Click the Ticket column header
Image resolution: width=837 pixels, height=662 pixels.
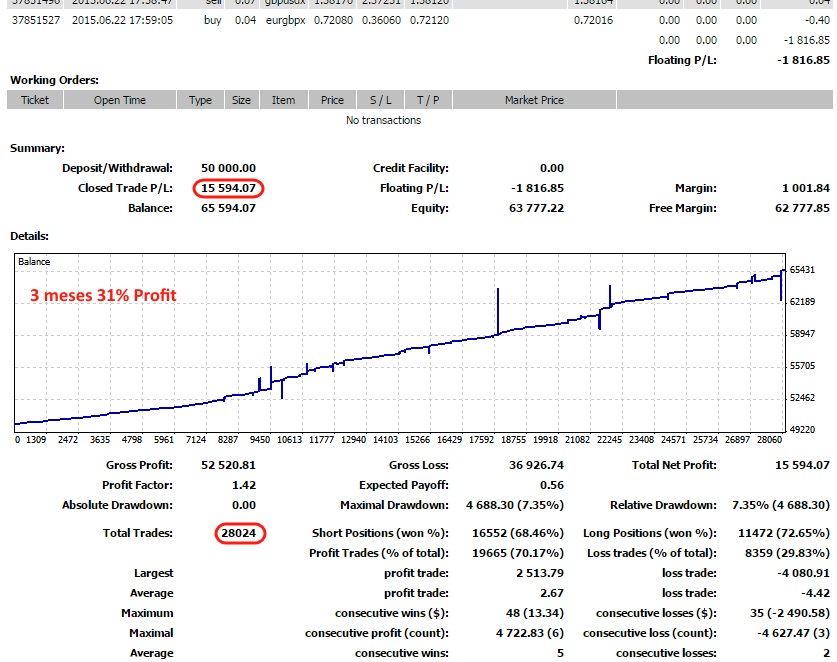[x=35, y=100]
